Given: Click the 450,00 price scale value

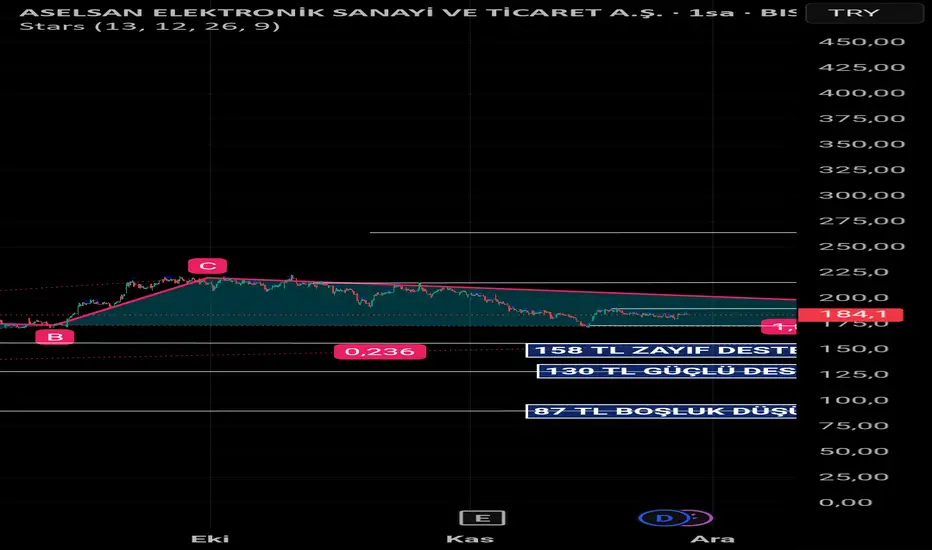Looking at the screenshot, I should (x=862, y=42).
